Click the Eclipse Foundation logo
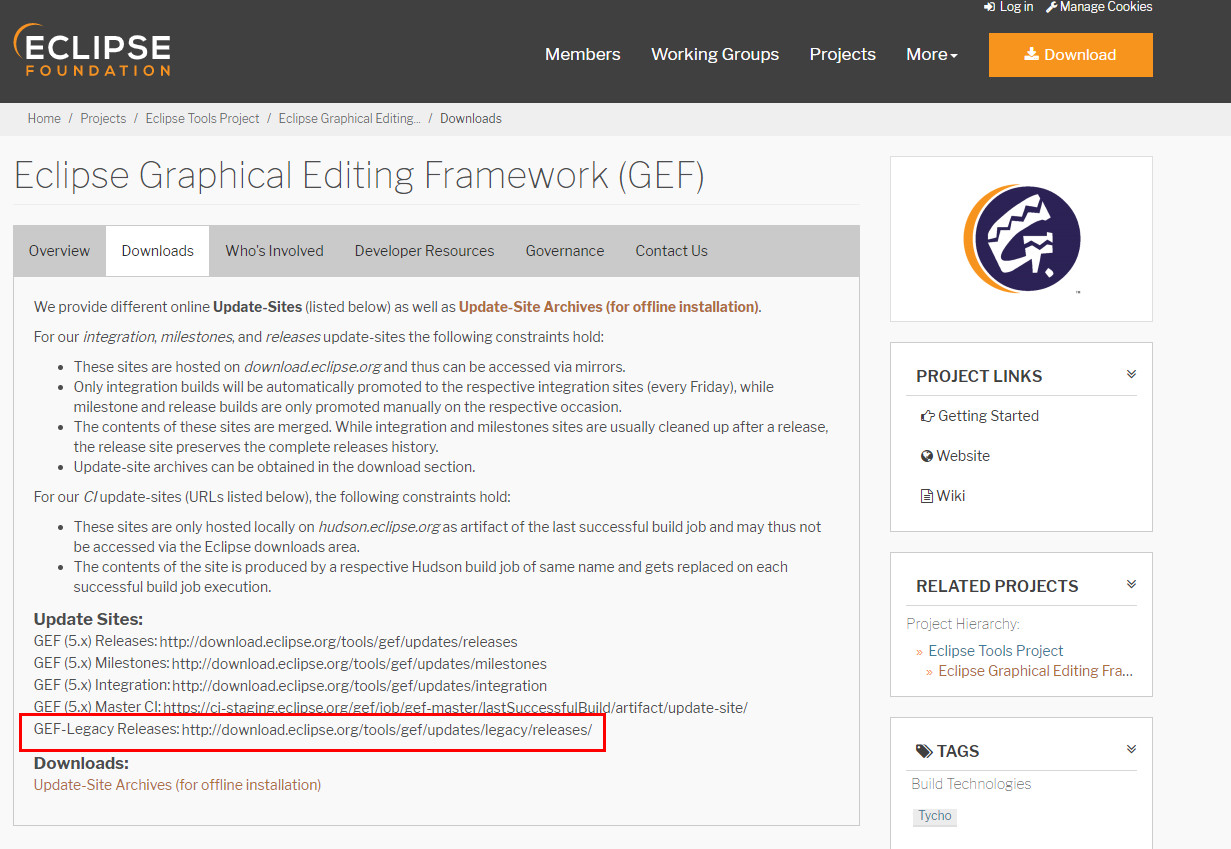 click(92, 51)
